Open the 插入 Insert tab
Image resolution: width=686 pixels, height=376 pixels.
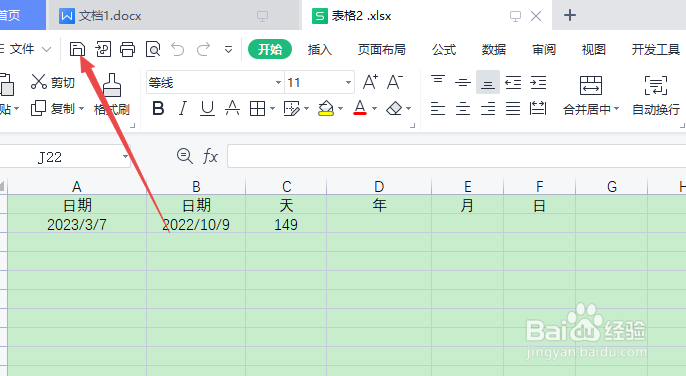tap(320, 49)
